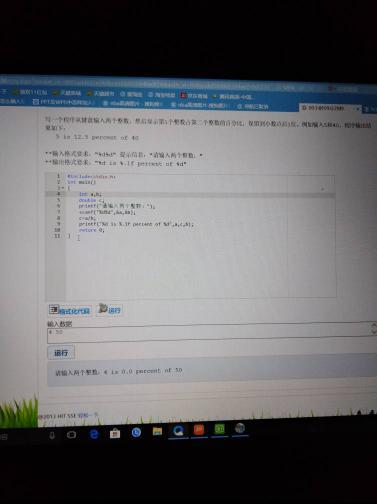The image size is (377, 504).
Task: Click inside the 输入数据 input field
Action: [x=210, y=334]
